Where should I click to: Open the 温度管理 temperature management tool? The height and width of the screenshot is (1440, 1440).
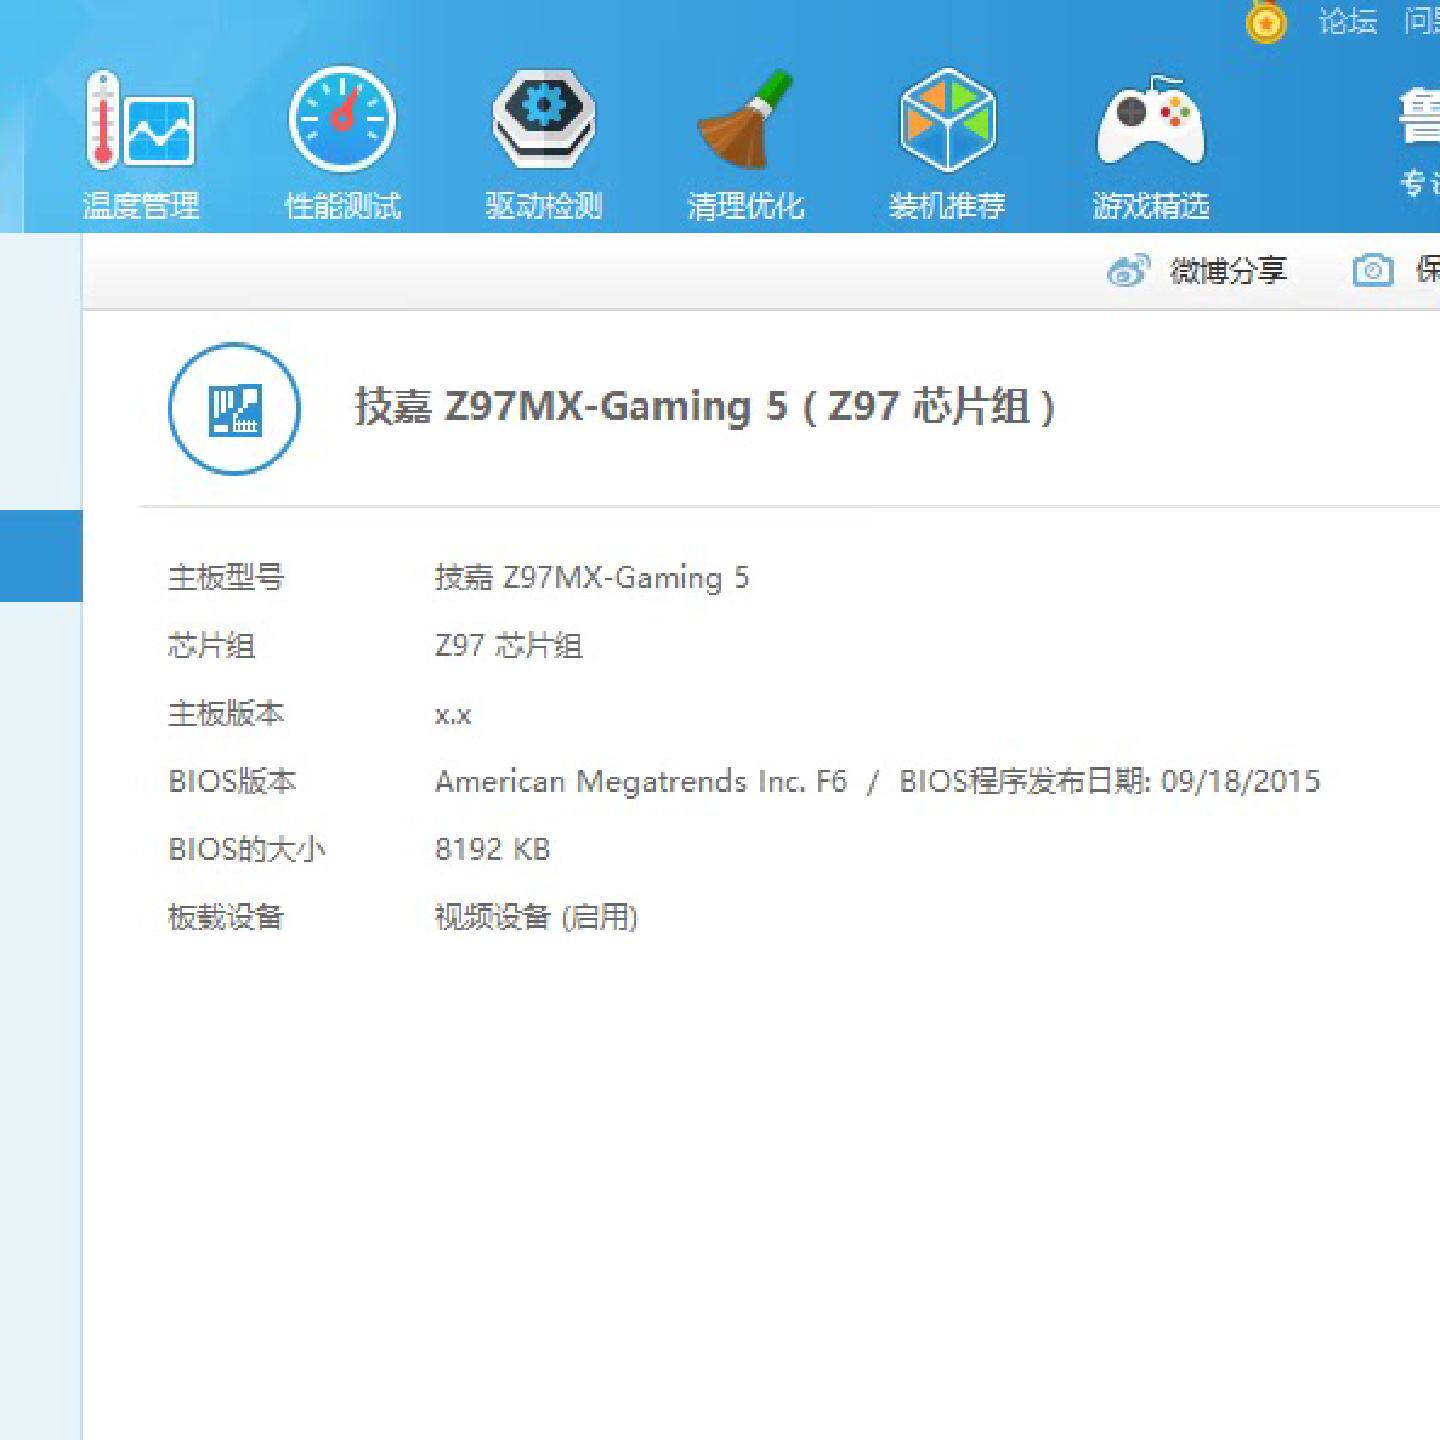click(140, 140)
